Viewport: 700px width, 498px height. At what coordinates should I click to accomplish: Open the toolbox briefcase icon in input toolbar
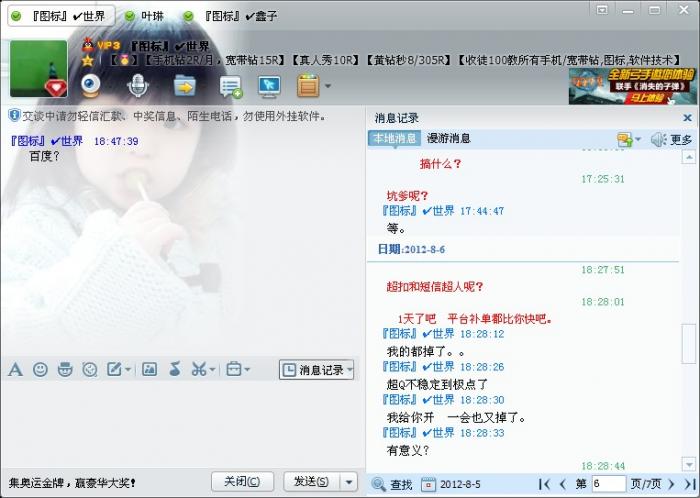click(234, 369)
